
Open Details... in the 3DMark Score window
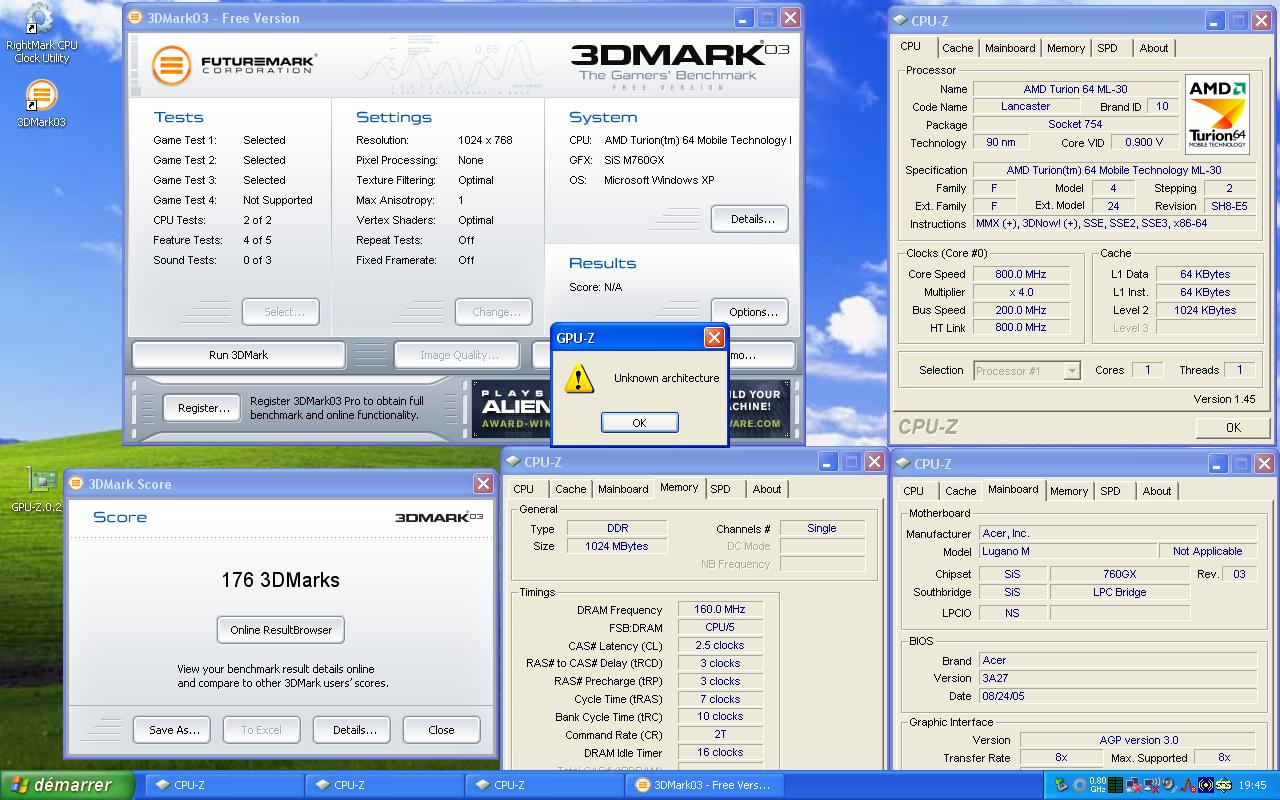354,730
